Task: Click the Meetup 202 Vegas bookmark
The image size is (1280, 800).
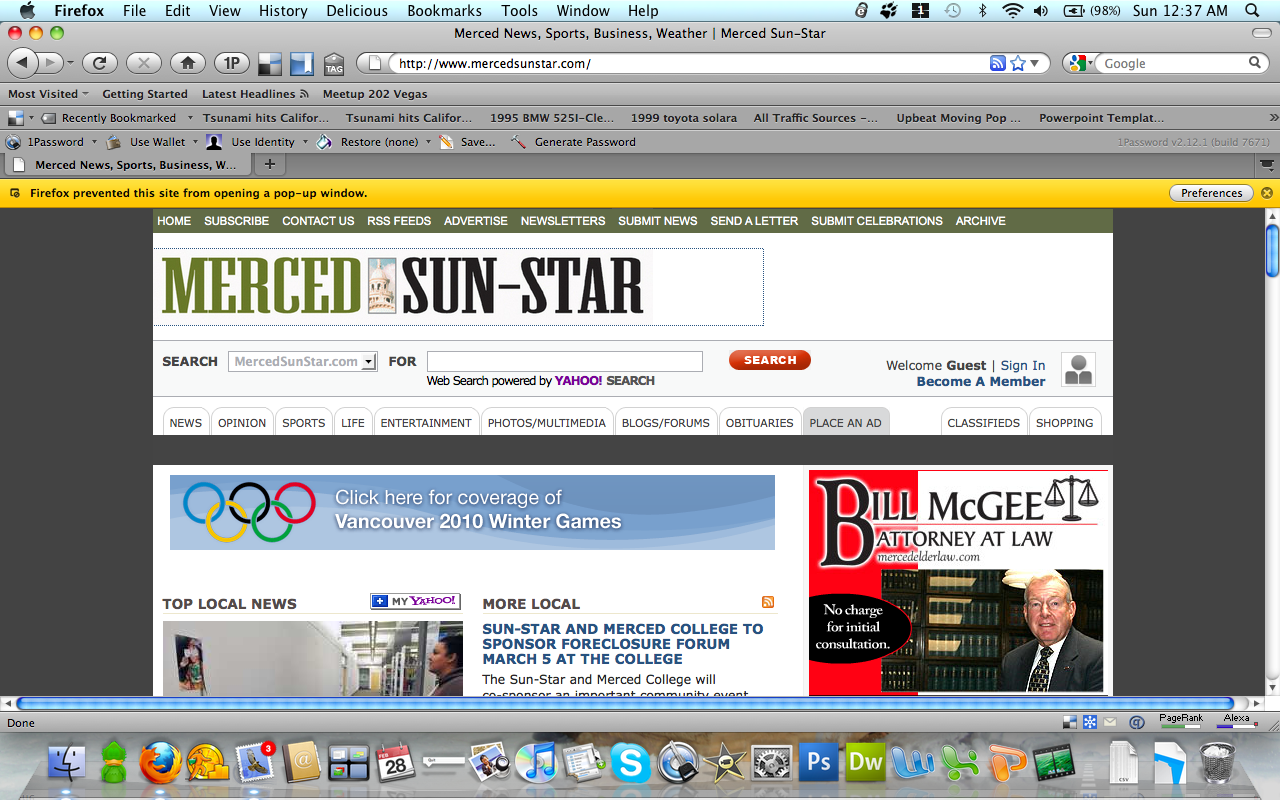Action: [375, 94]
